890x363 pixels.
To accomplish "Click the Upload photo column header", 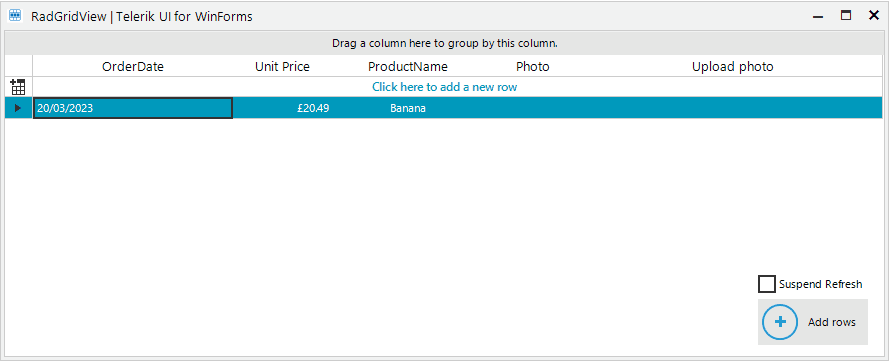I will click(732, 66).
